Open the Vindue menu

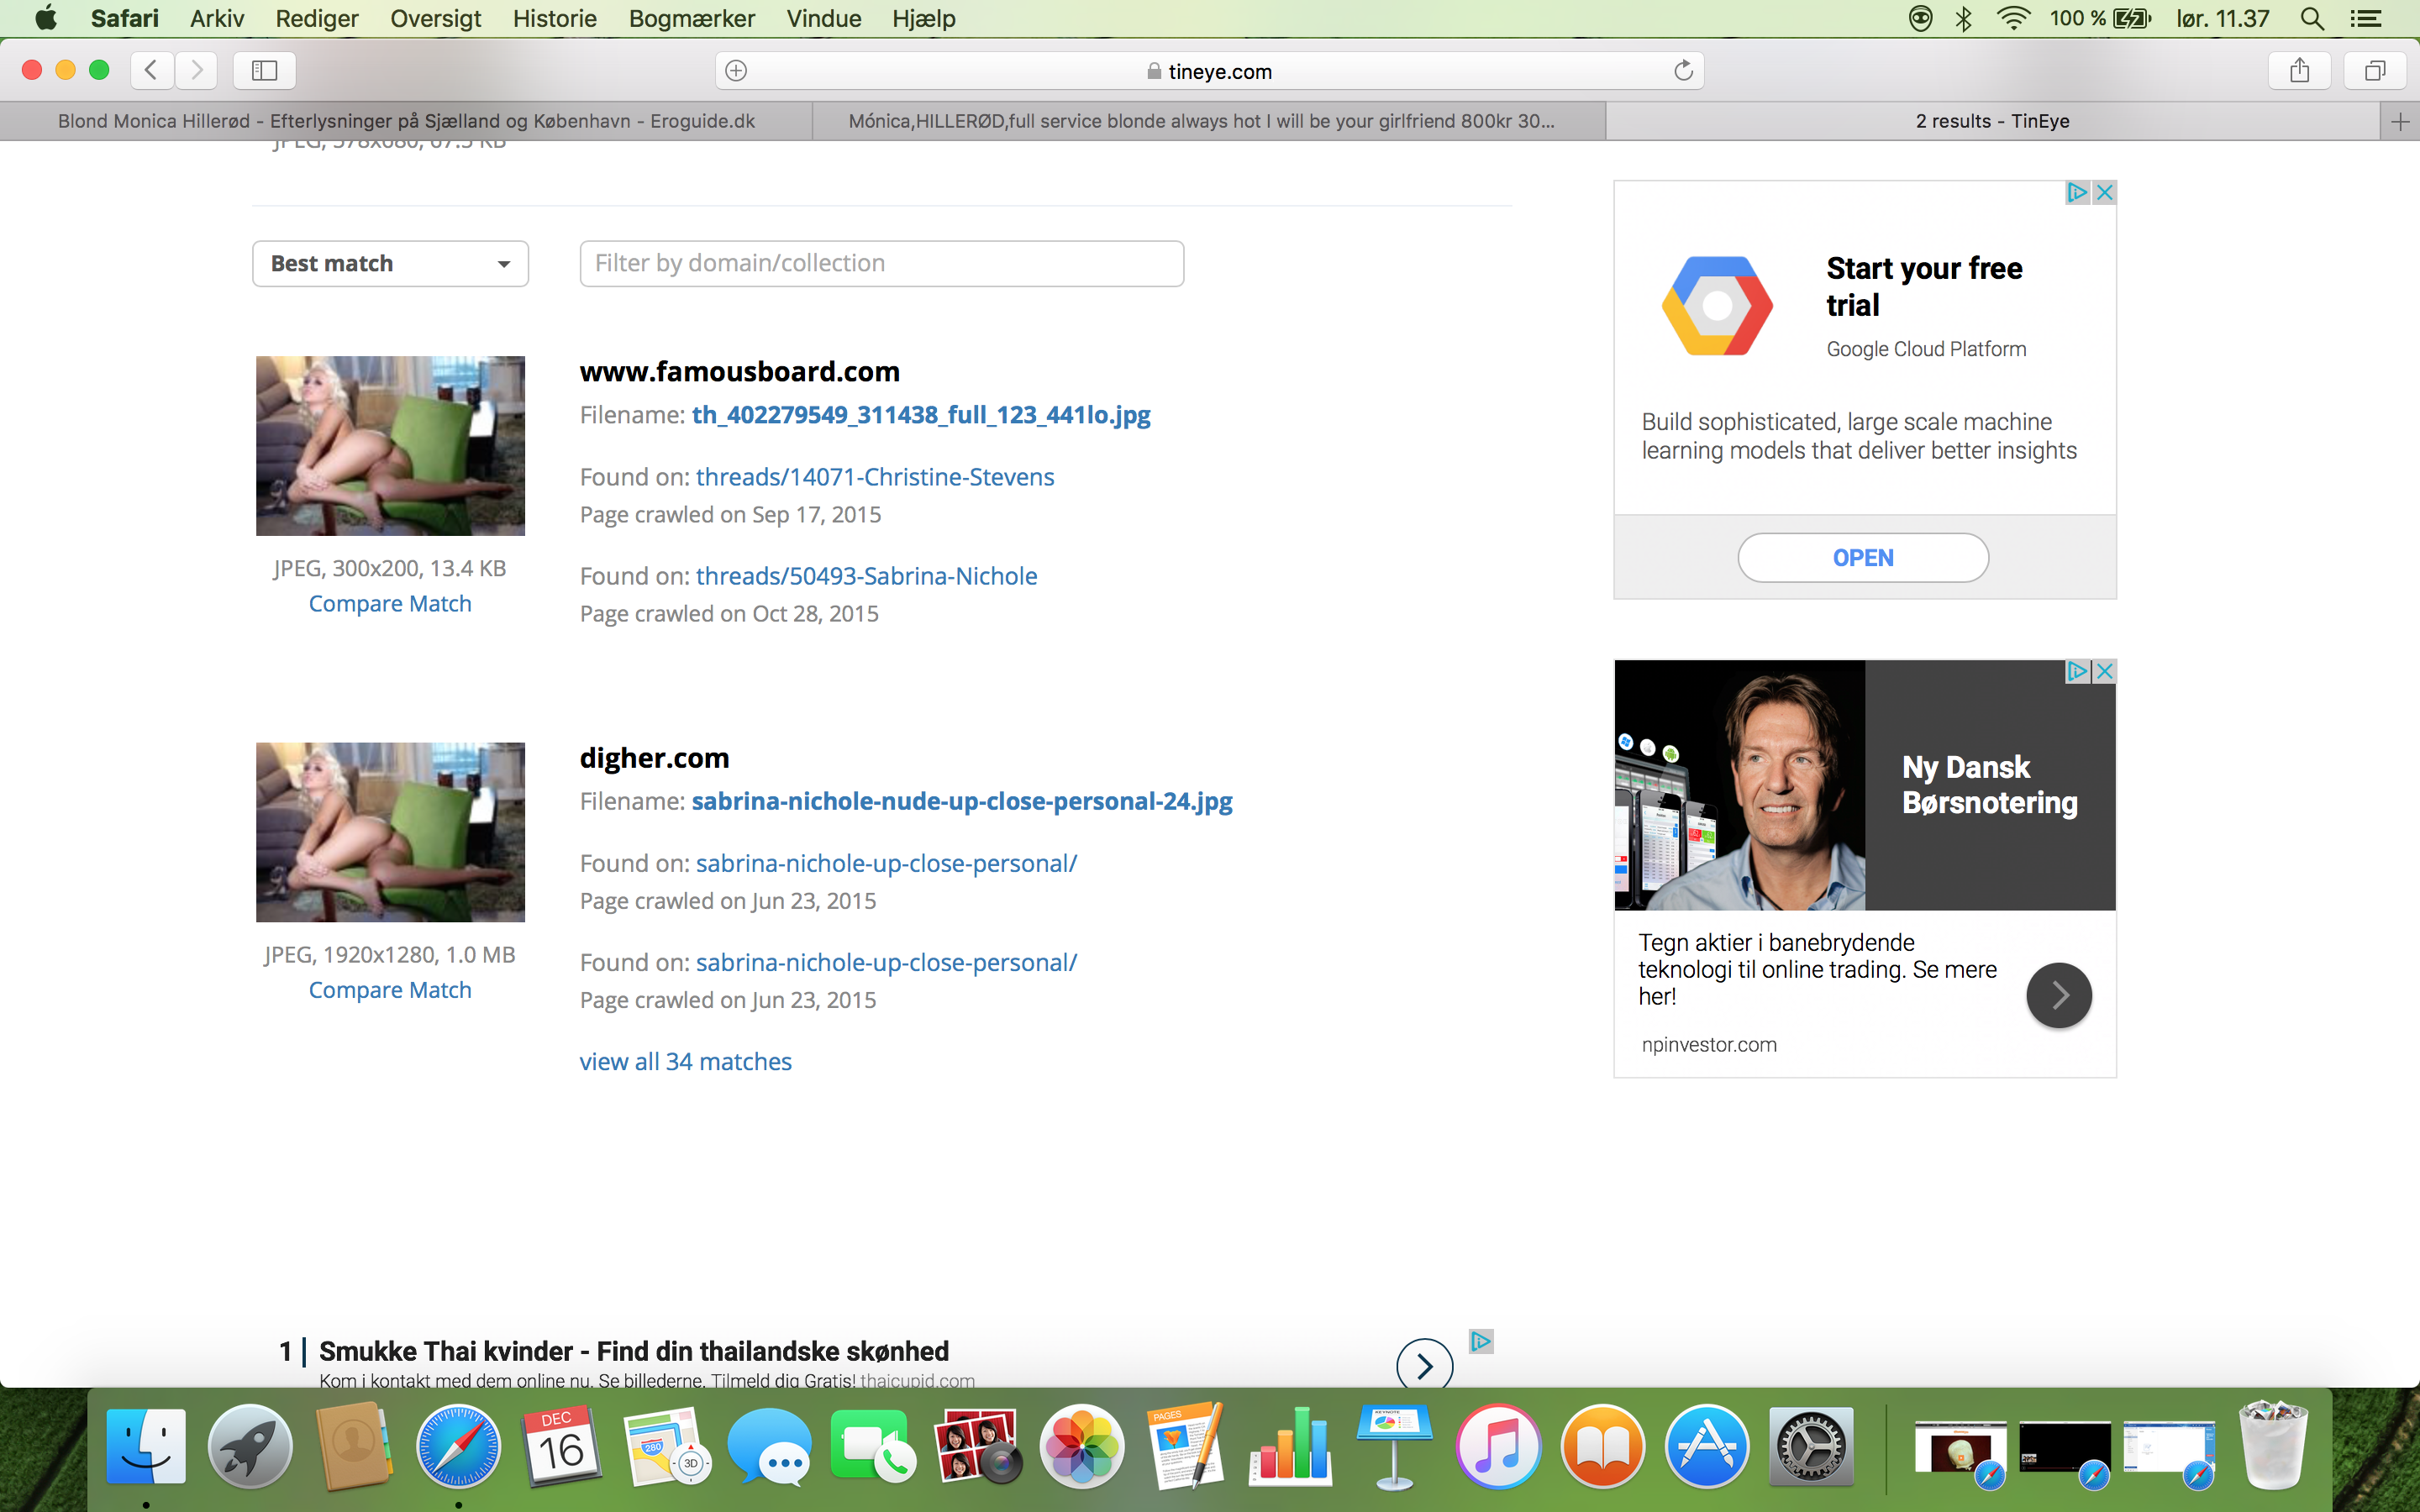tap(824, 19)
